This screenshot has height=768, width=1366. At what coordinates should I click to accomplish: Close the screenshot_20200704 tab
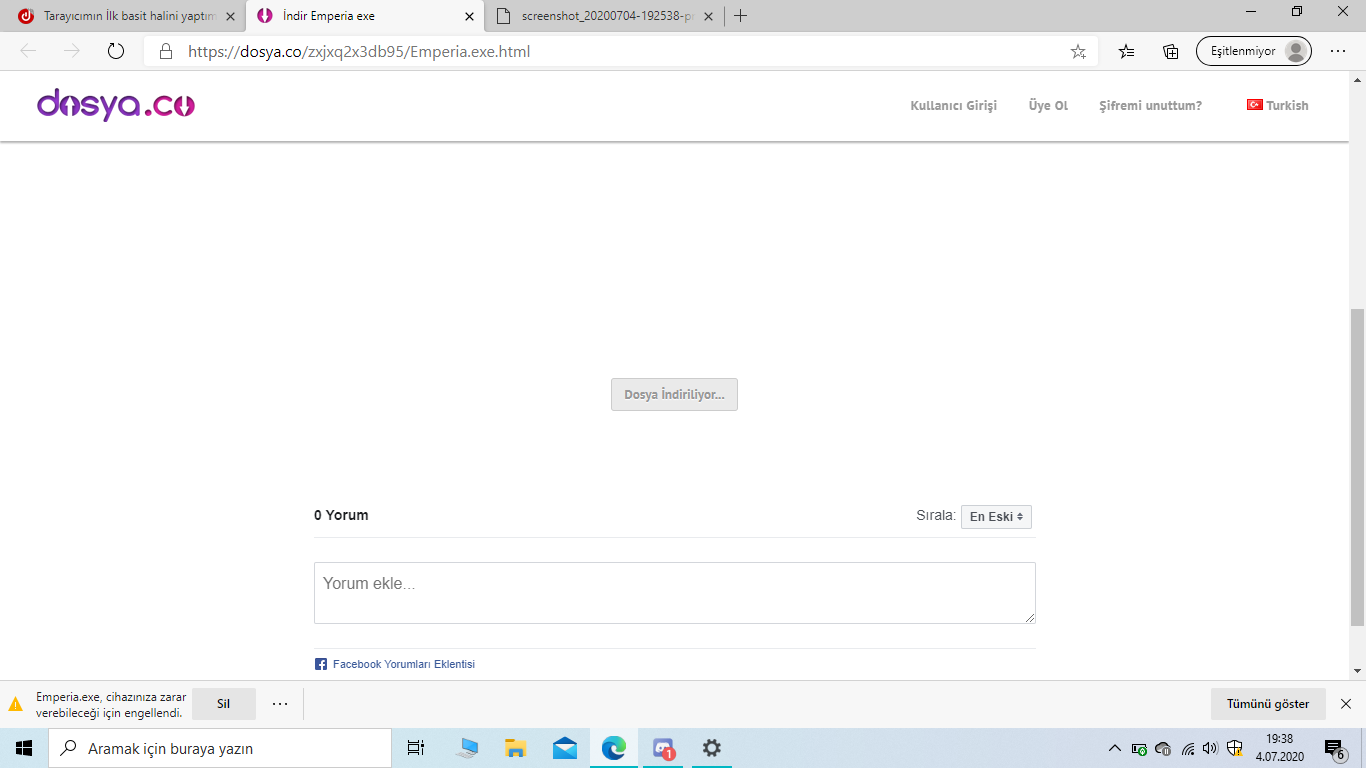click(709, 16)
